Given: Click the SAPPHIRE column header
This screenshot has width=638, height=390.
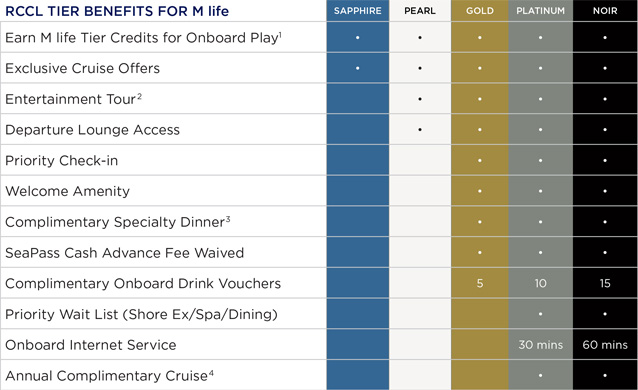Looking at the screenshot, I should tap(358, 11).
